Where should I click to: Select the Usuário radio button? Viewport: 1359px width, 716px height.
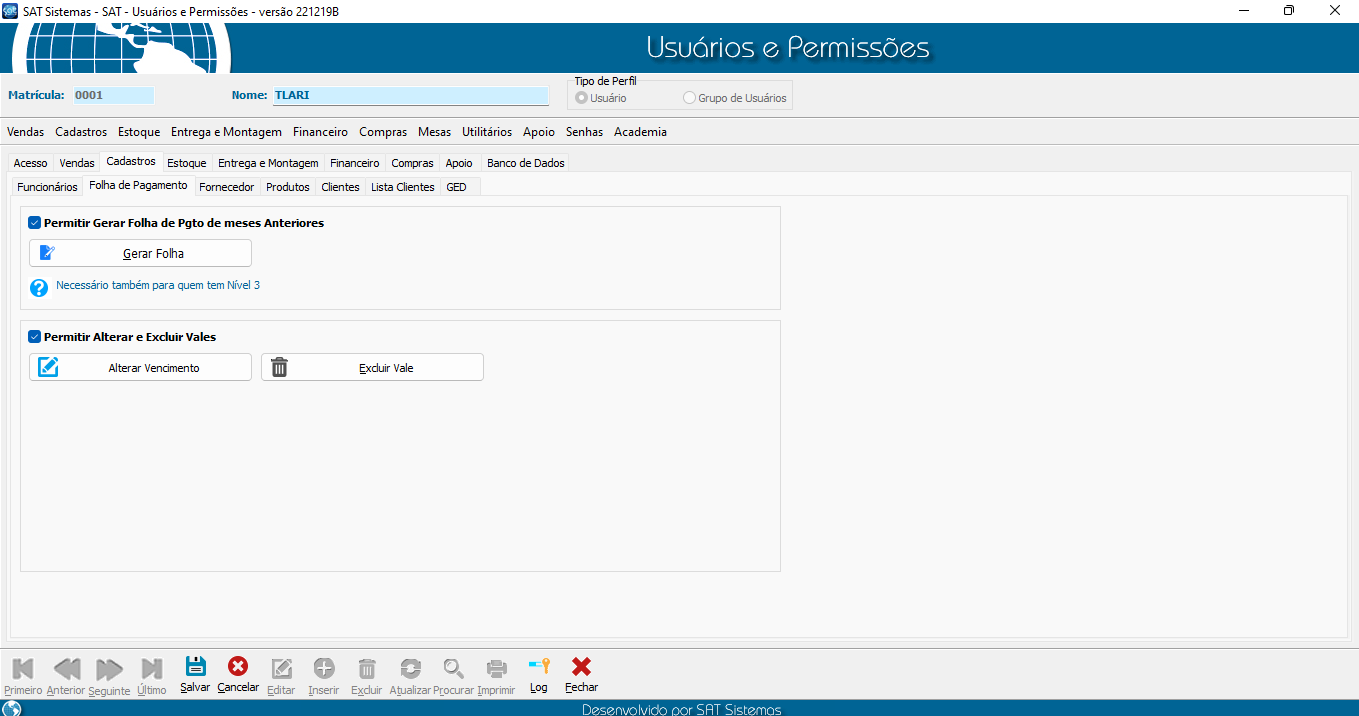(581, 98)
